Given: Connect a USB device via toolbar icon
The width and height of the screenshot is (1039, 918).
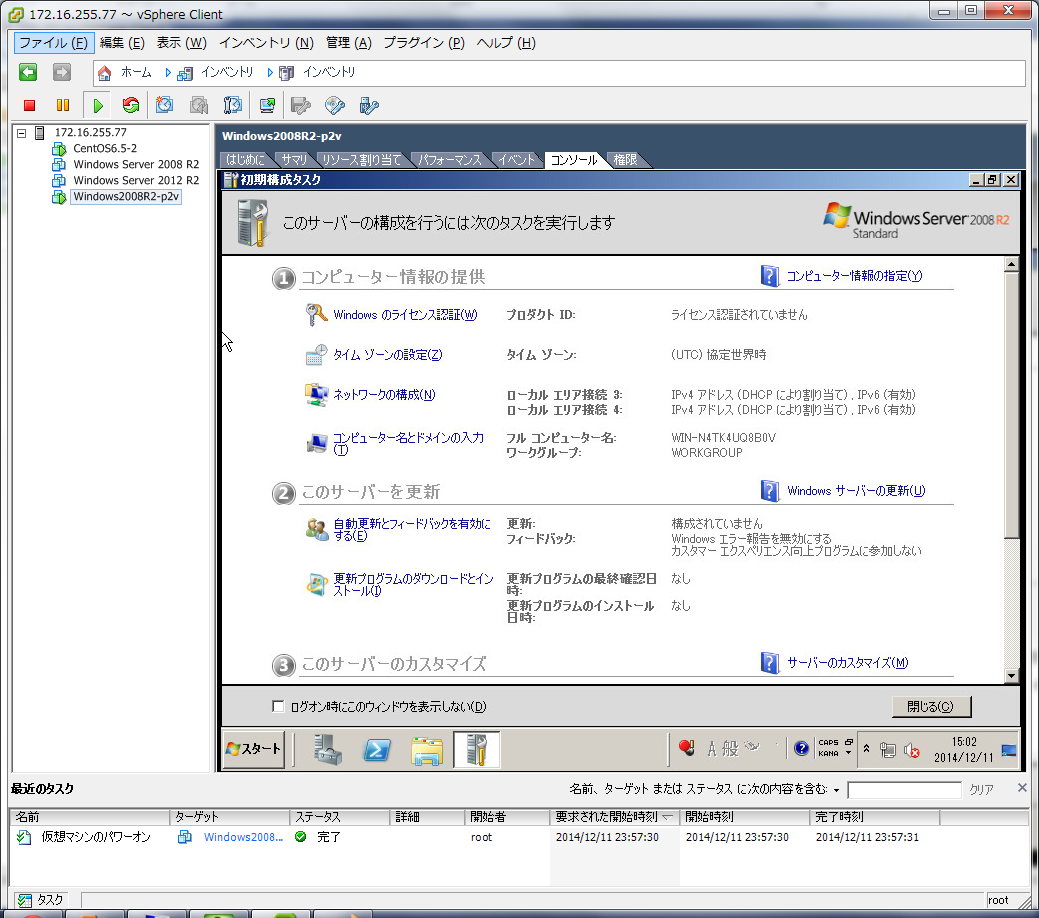Looking at the screenshot, I should coord(368,105).
